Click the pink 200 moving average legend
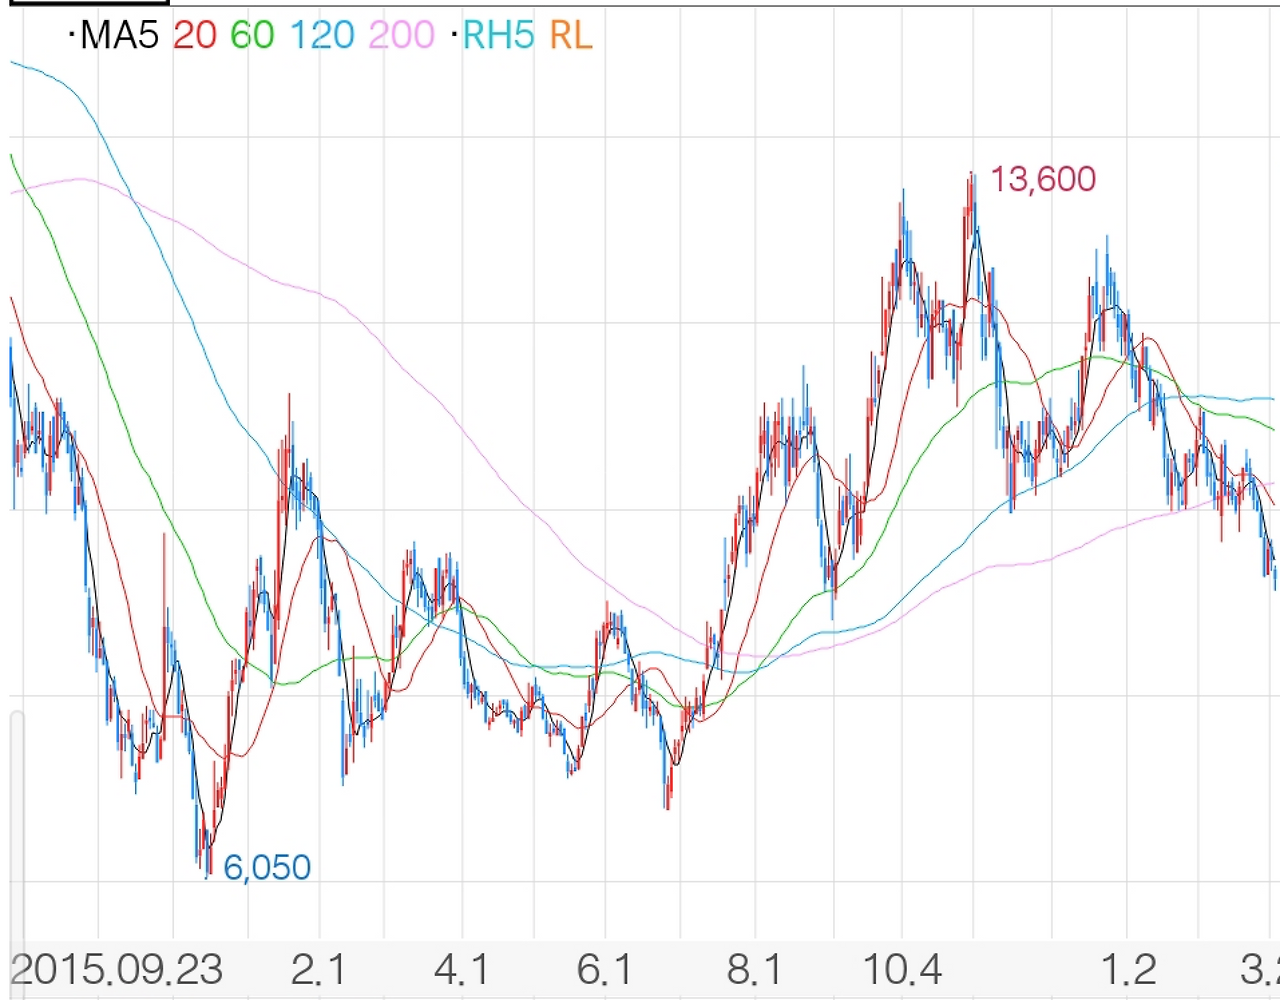Image resolution: width=1280 pixels, height=1000 pixels. (x=401, y=35)
